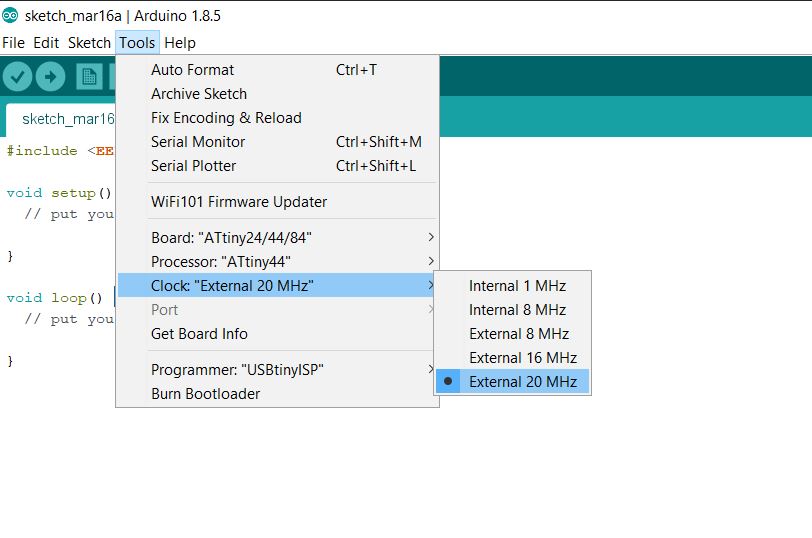Viewport: 812px width, 538px height.
Task: Click the Upload arrow toolbar icon
Action: pos(50,77)
